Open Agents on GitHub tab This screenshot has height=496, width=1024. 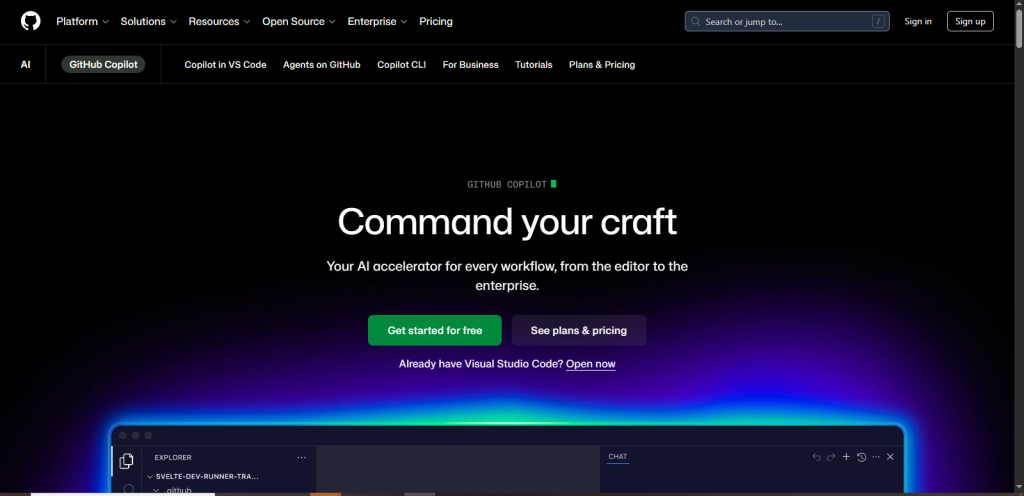coord(321,65)
